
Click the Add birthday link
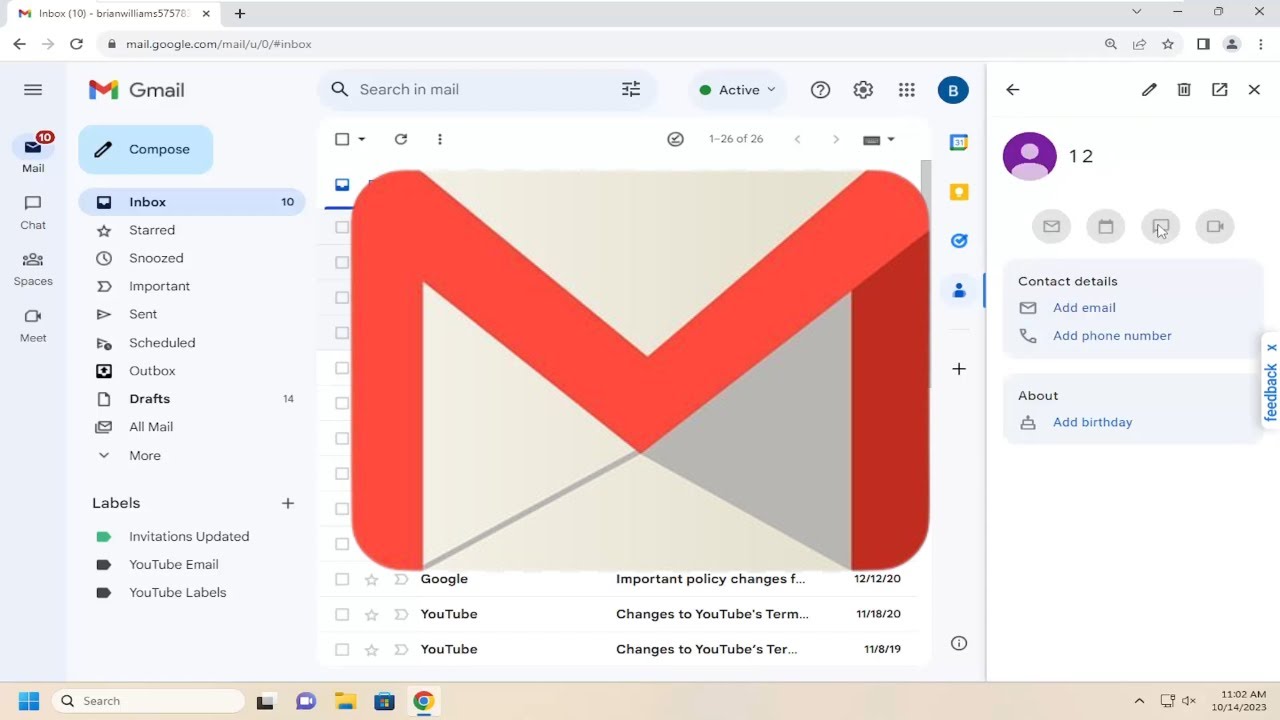(1092, 423)
